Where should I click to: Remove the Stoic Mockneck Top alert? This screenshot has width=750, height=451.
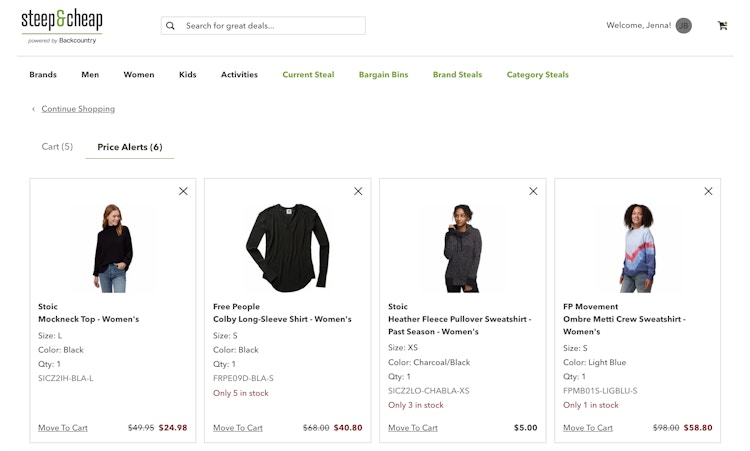pyautogui.click(x=183, y=191)
